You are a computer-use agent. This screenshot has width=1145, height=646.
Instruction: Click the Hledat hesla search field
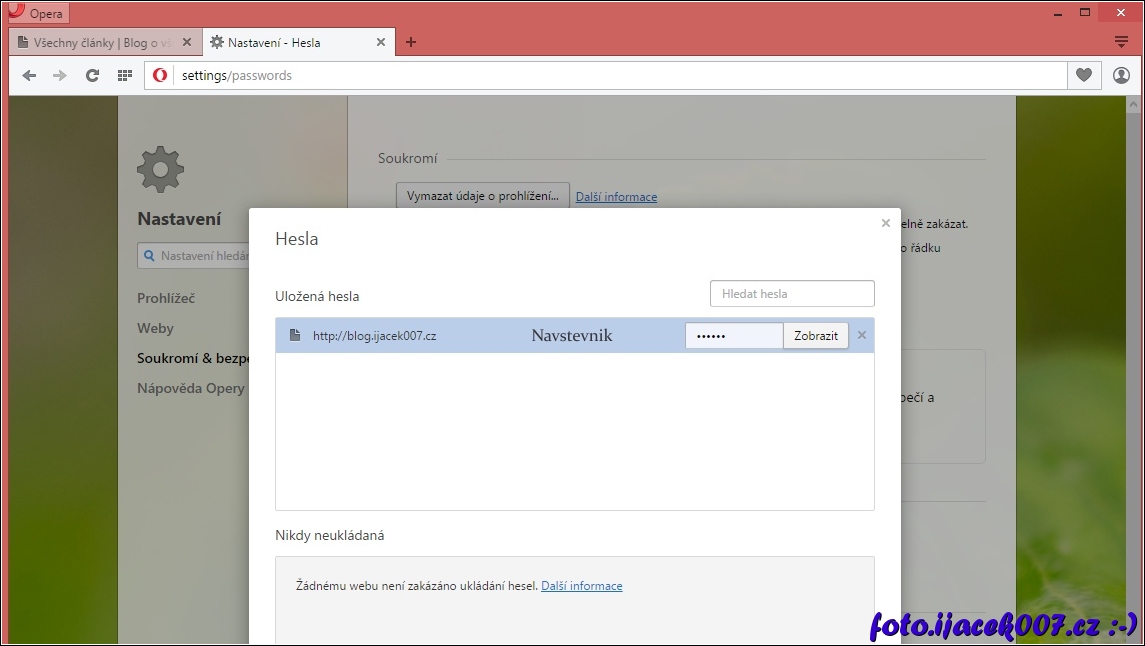tap(791, 294)
